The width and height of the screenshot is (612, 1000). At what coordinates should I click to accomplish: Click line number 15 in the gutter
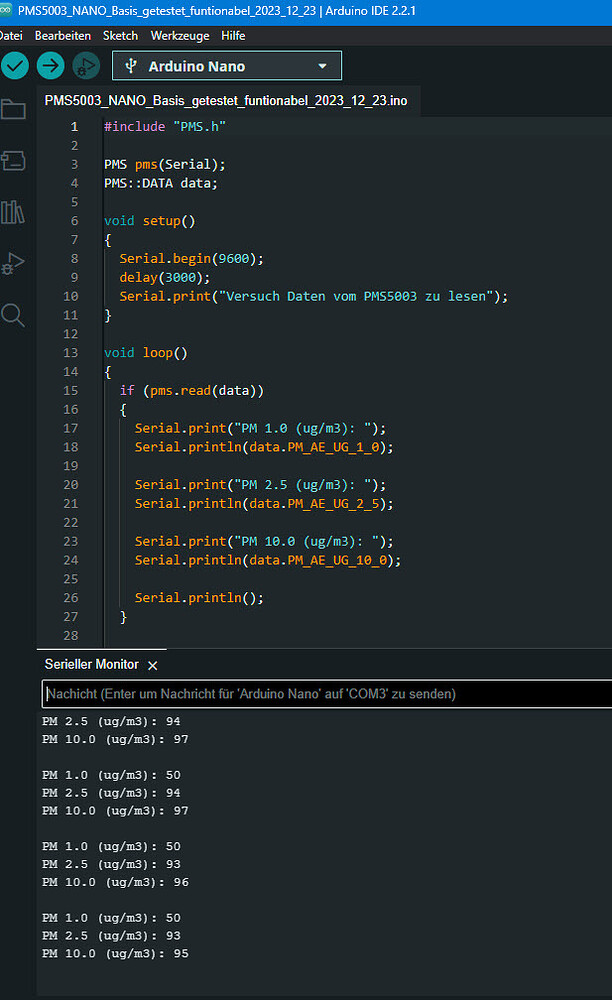(x=72, y=390)
